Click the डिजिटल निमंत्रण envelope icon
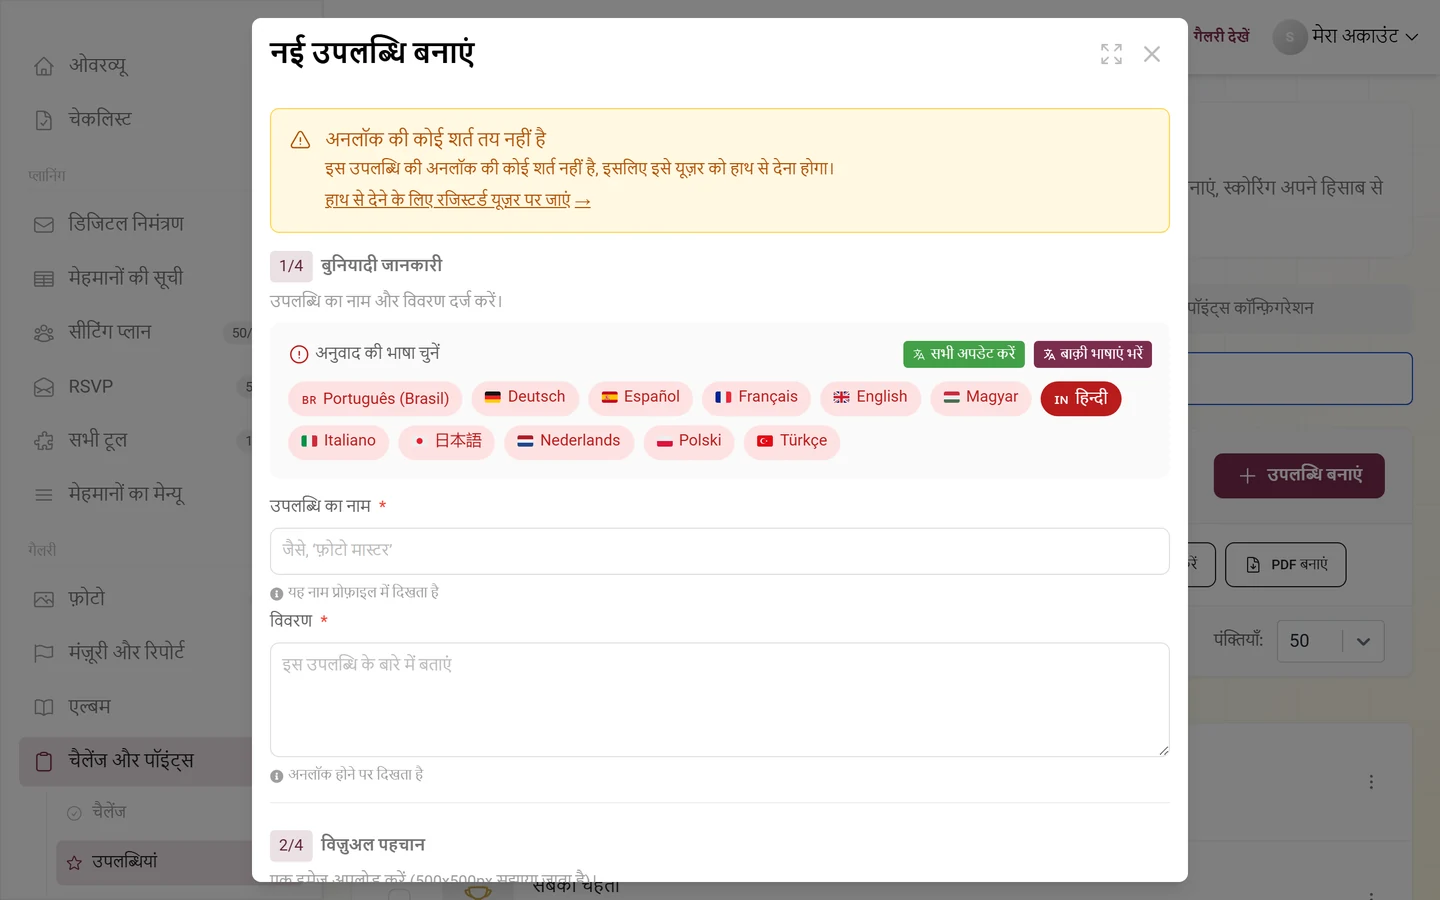The height and width of the screenshot is (900, 1440). coord(44,225)
